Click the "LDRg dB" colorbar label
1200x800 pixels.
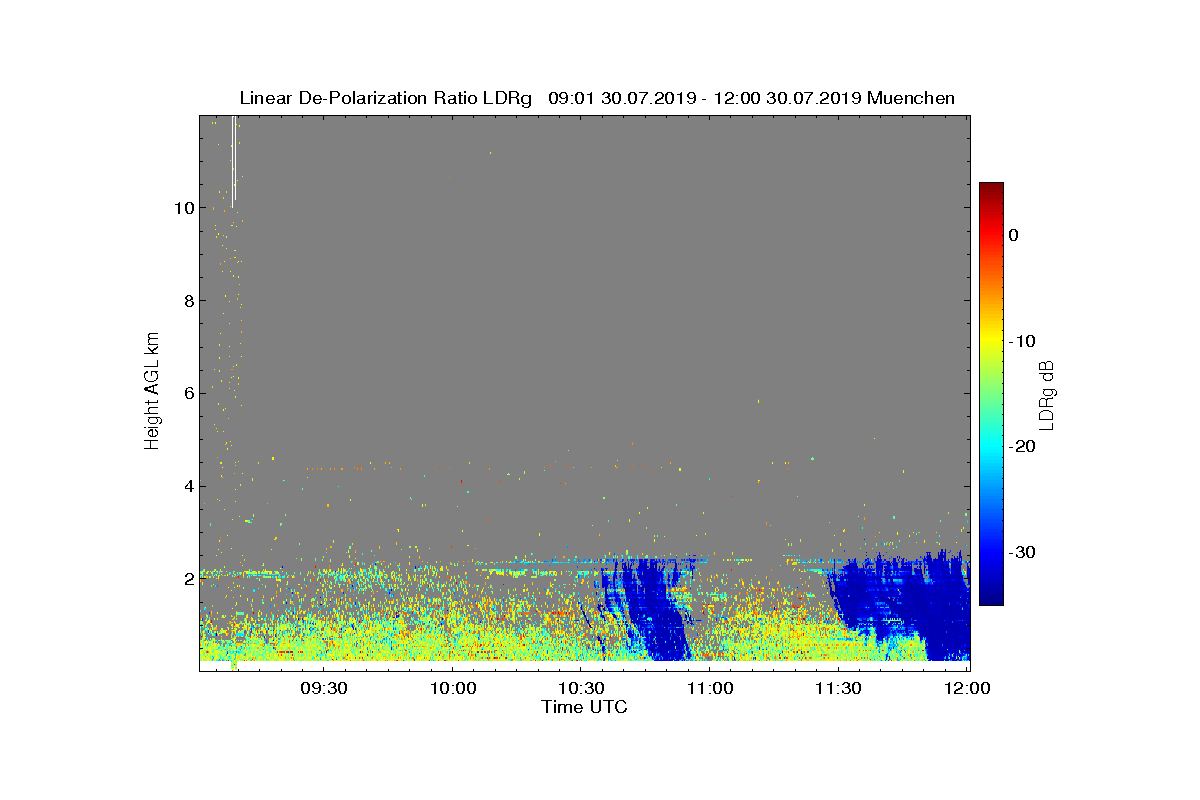1047,394
